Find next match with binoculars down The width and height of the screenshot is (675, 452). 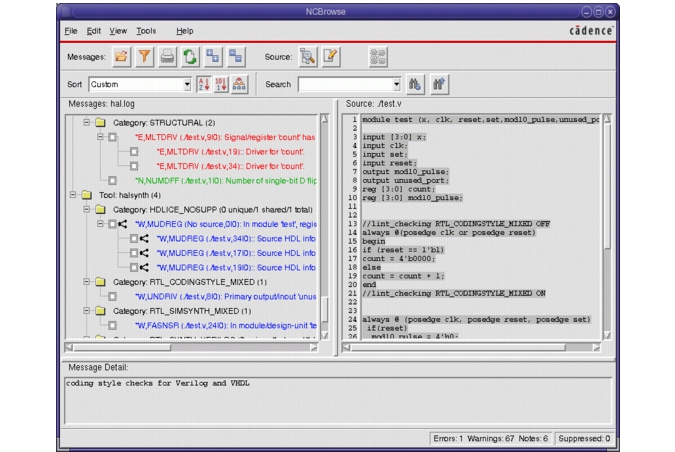pos(415,84)
